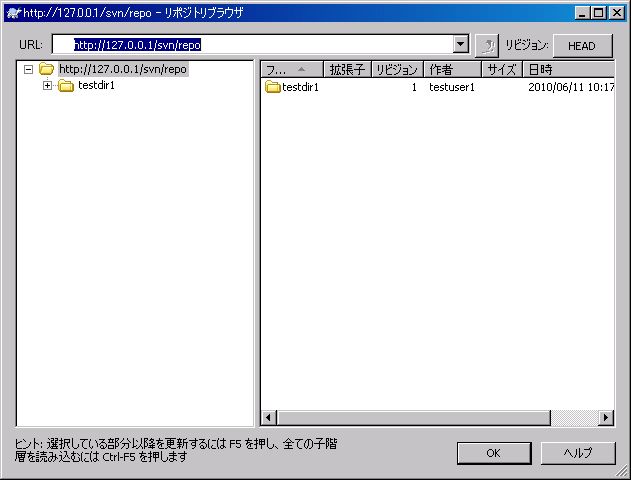Collapse the http://127.0.0.1/svn/repo root node
This screenshot has width=631, height=480.
pos(28,70)
